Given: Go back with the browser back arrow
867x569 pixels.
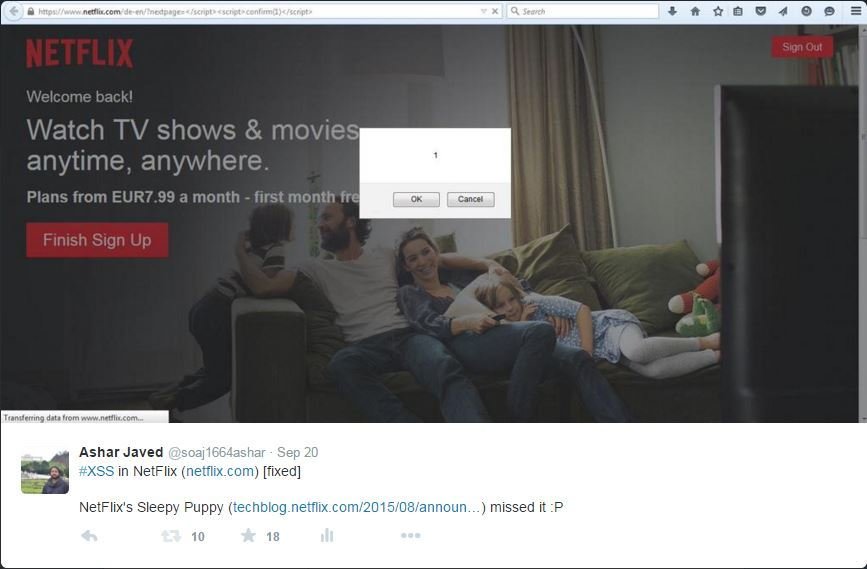Looking at the screenshot, I should [x=13, y=11].
